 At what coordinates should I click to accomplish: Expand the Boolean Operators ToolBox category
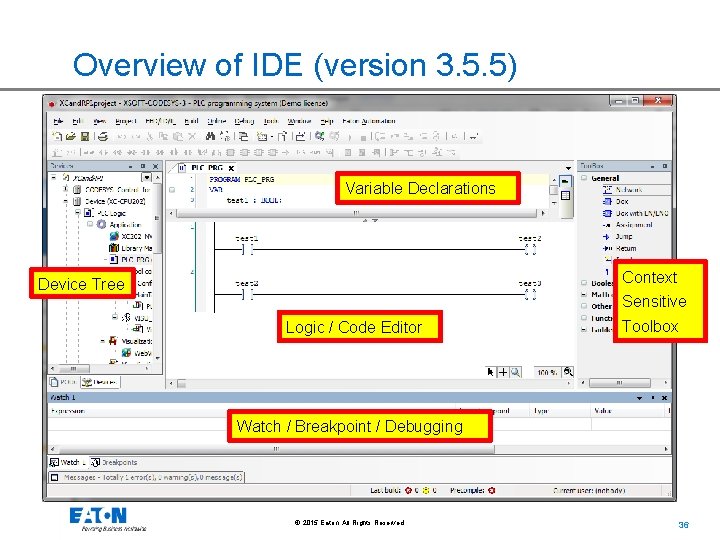coord(584,283)
